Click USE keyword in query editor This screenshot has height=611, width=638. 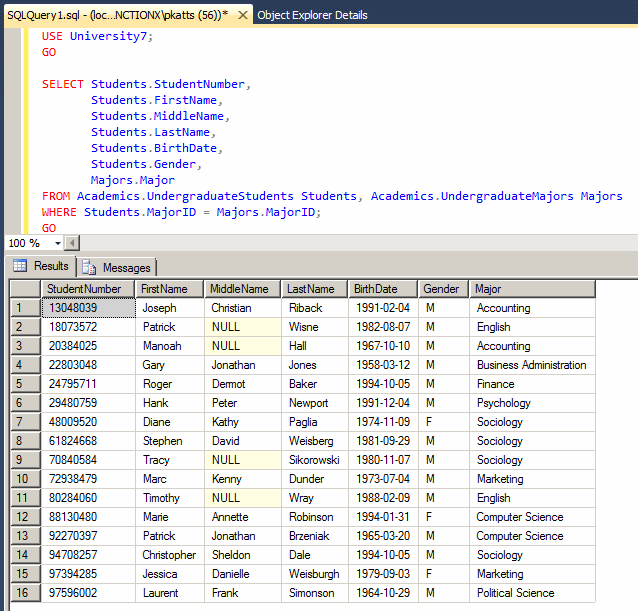(52, 36)
